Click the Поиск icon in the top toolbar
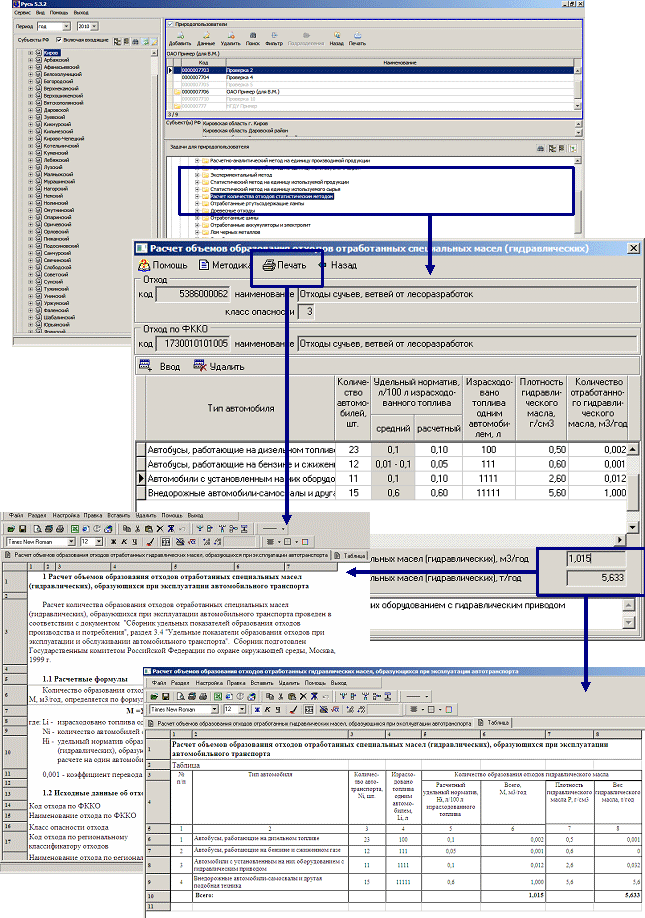Viewport: 645px width, 918px height. tap(255, 39)
